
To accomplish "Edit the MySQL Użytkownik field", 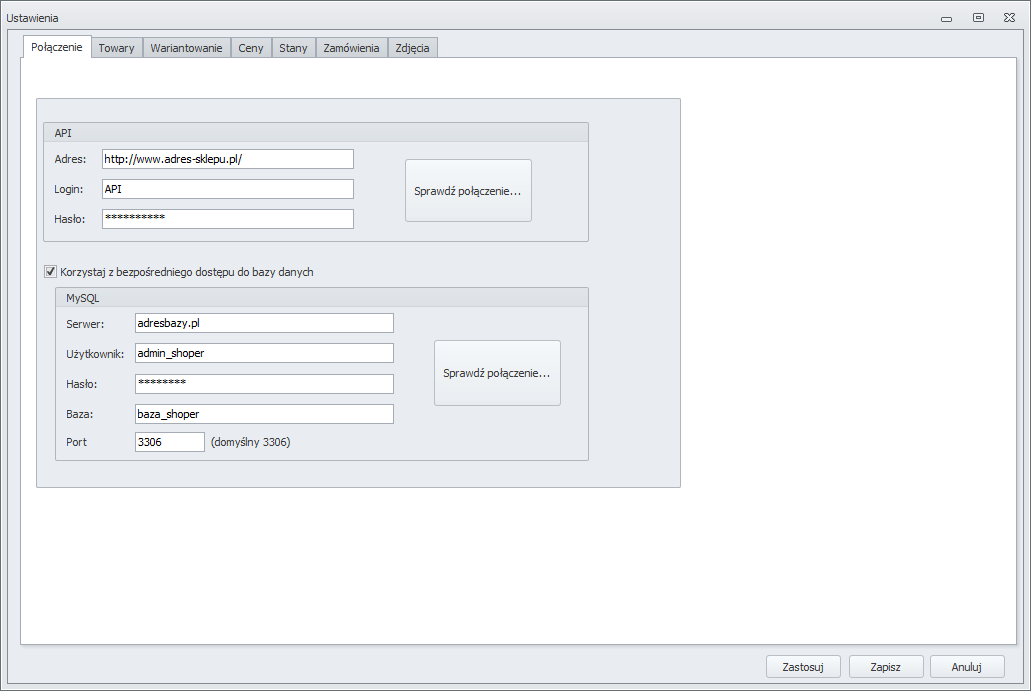I will [x=264, y=353].
